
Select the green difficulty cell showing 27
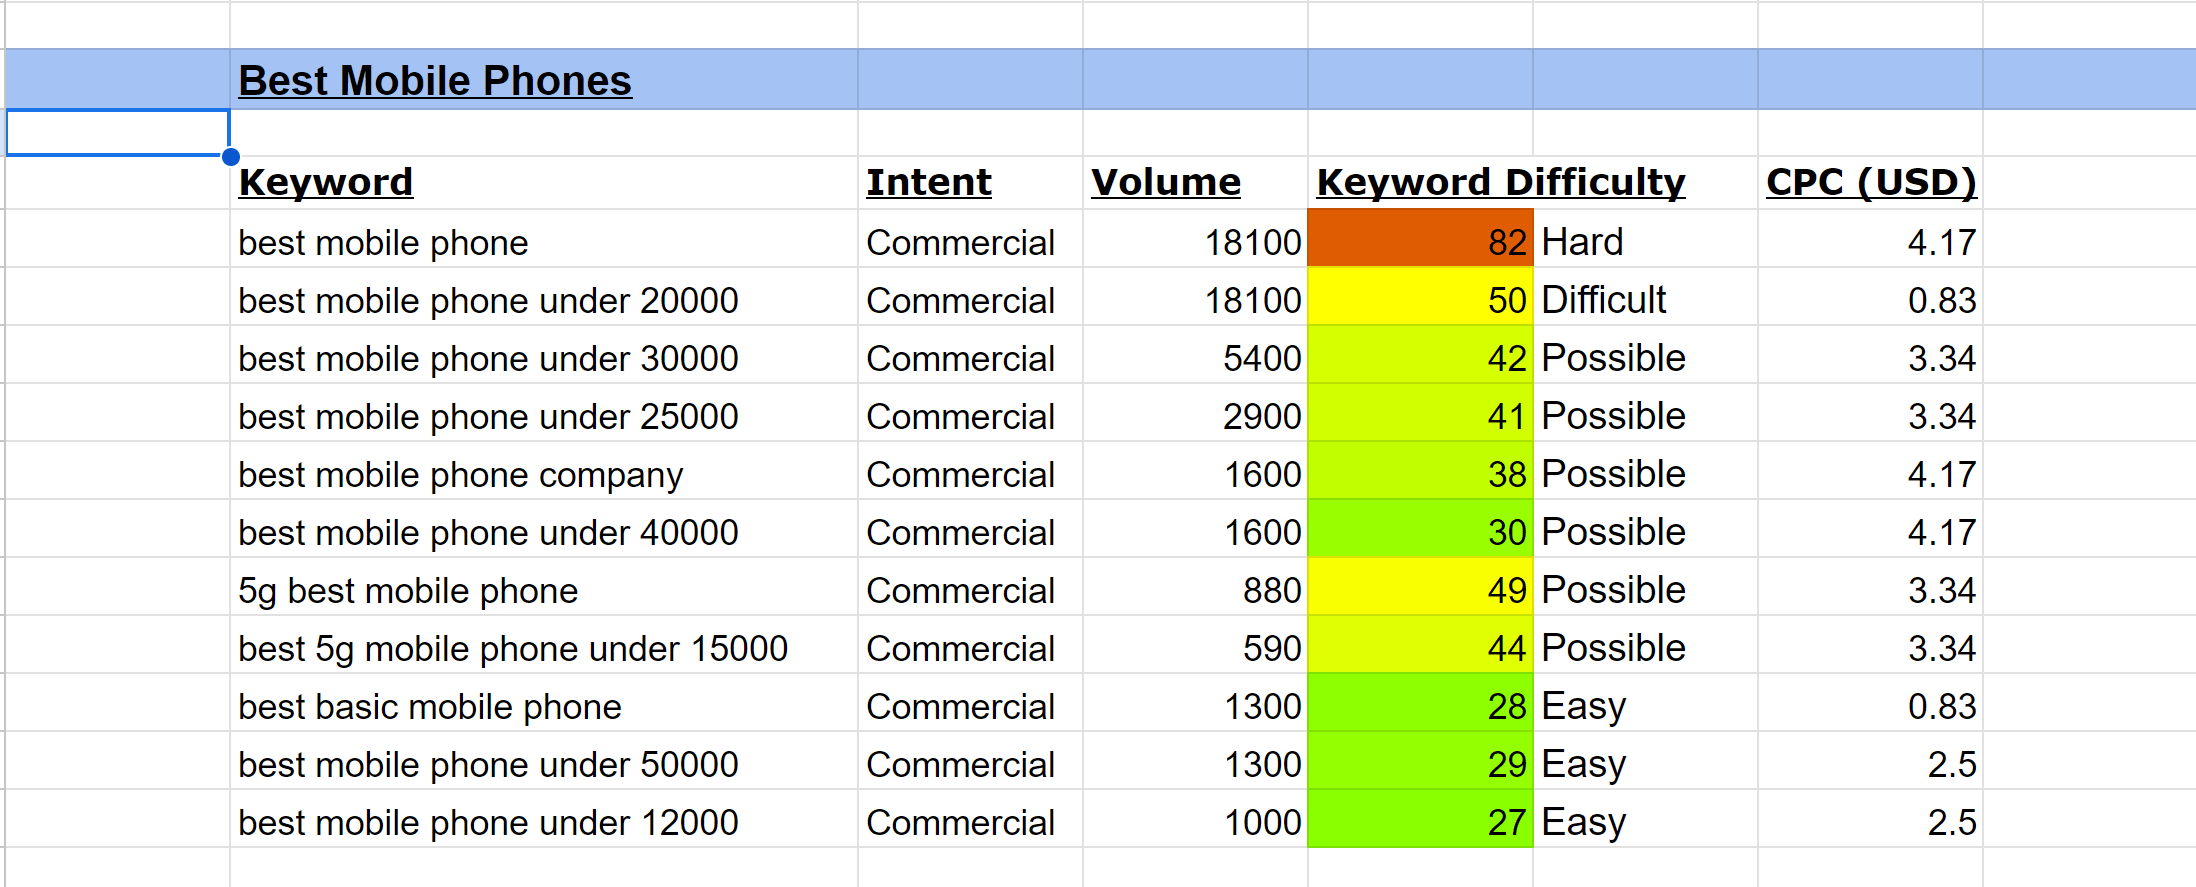[x=1420, y=821]
